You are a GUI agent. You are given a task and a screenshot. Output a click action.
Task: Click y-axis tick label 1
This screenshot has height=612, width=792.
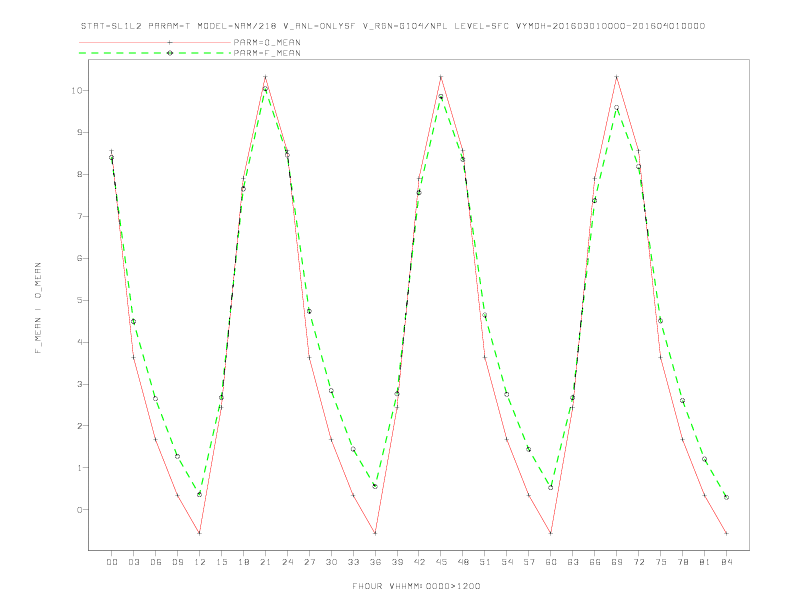(80, 468)
